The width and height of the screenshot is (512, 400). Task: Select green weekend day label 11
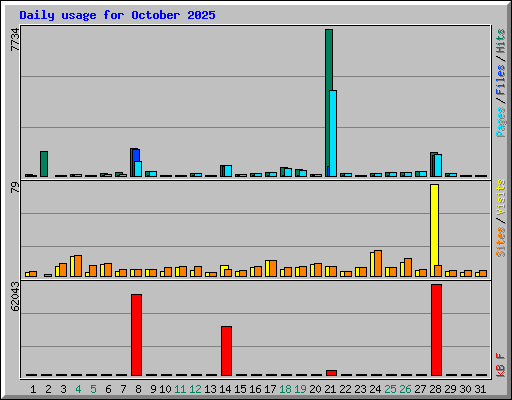(x=180, y=389)
